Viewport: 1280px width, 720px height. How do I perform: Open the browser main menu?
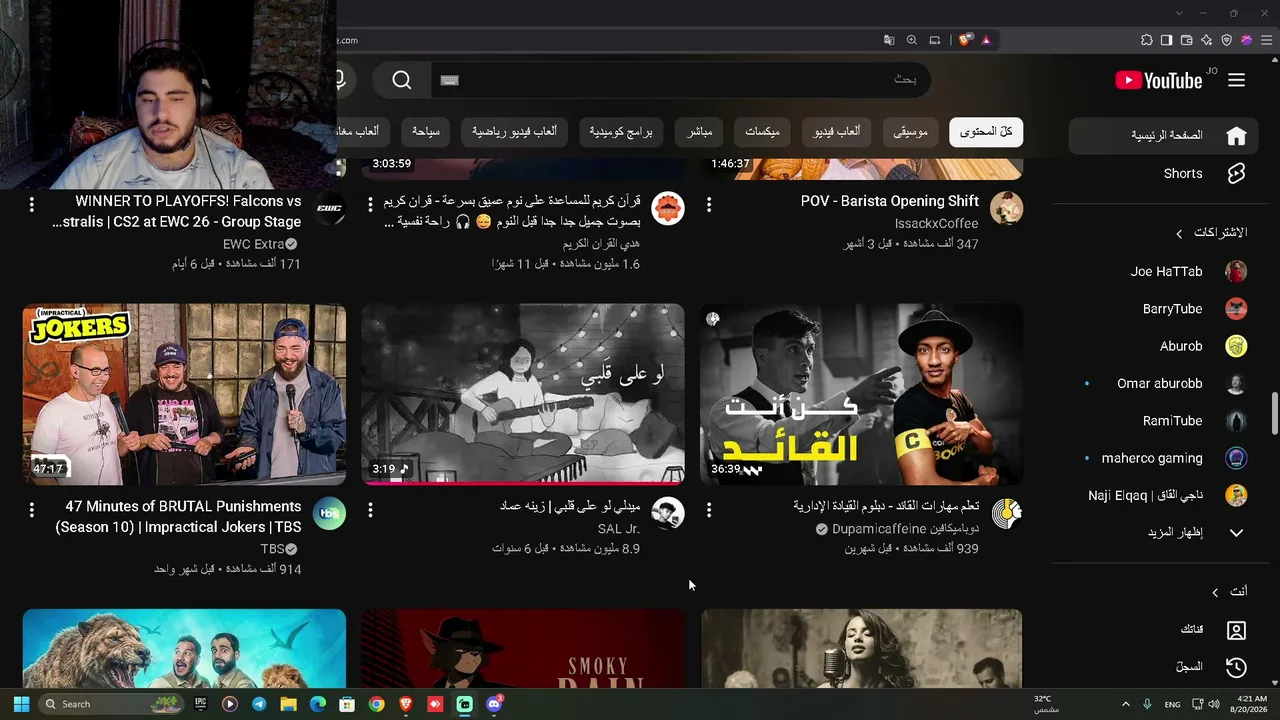coord(1266,40)
